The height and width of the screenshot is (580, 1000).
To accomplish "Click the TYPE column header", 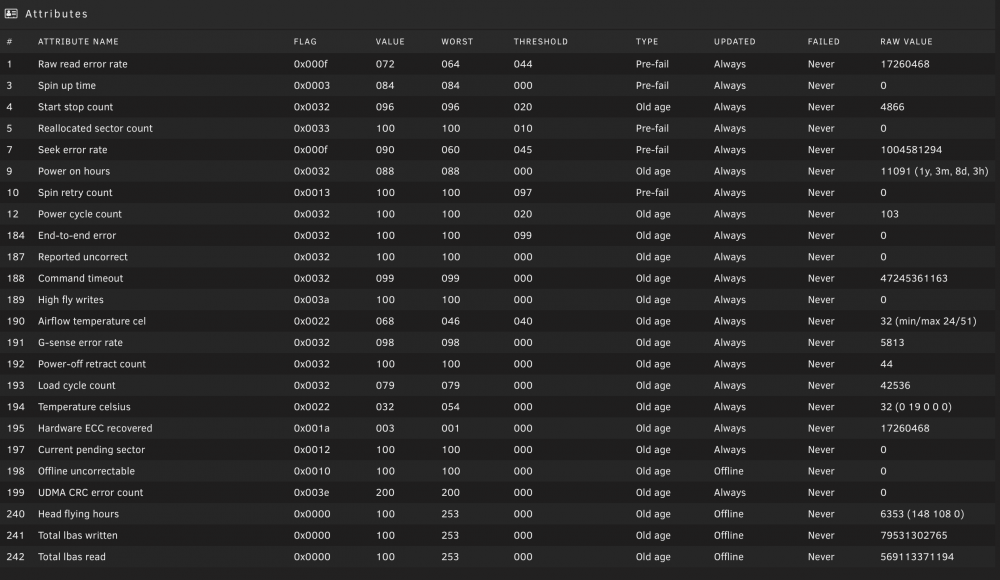I will (647, 41).
